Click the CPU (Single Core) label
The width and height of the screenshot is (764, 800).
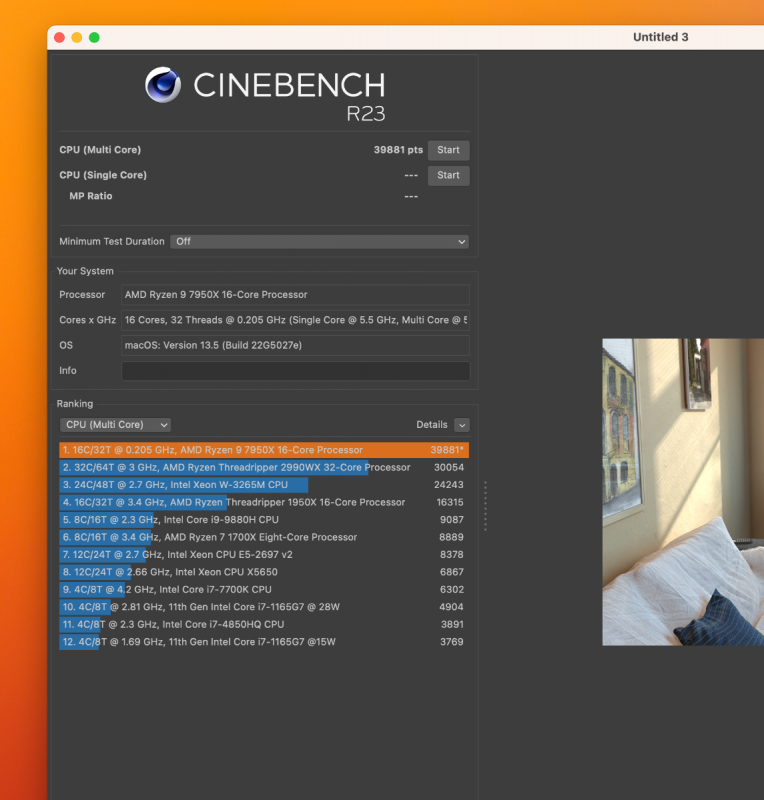103,175
